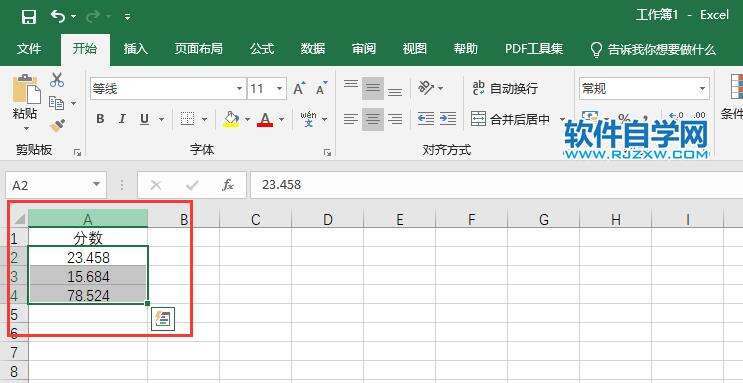Switch to the 数据 ribbon tab

(313, 49)
